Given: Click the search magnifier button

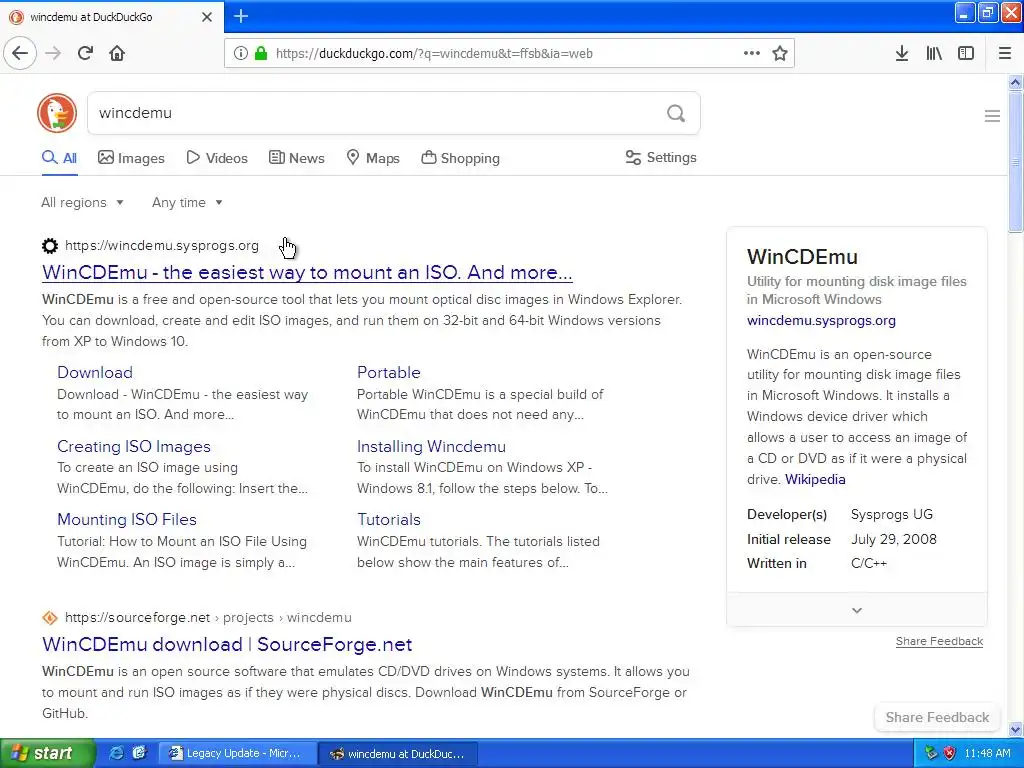Looking at the screenshot, I should coord(676,114).
